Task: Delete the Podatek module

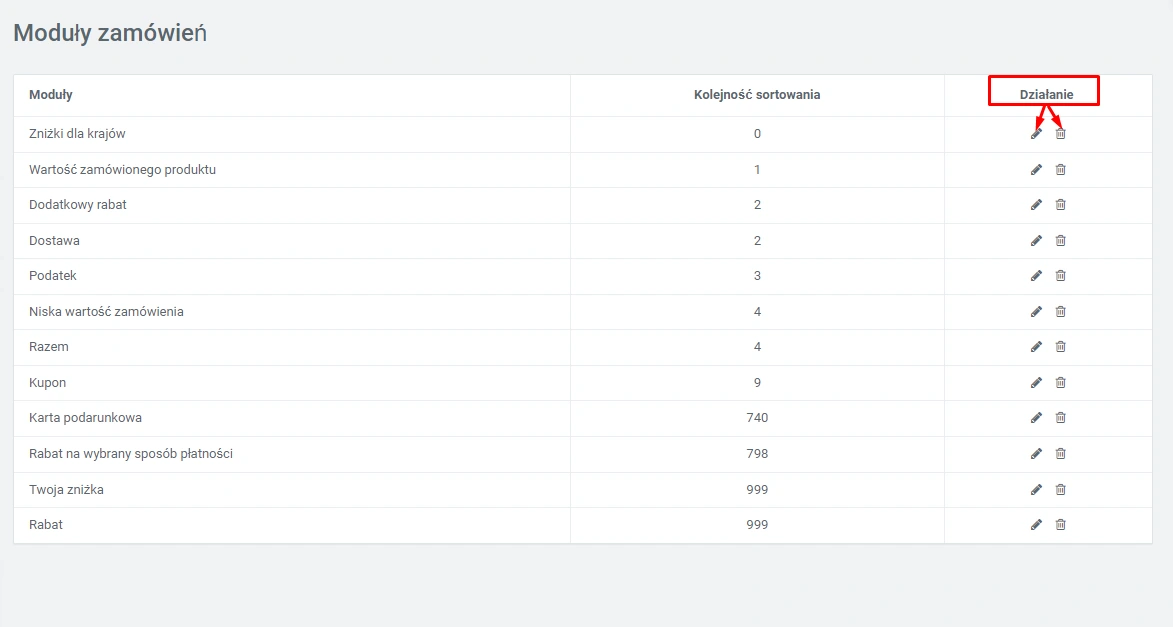Action: click(1061, 276)
